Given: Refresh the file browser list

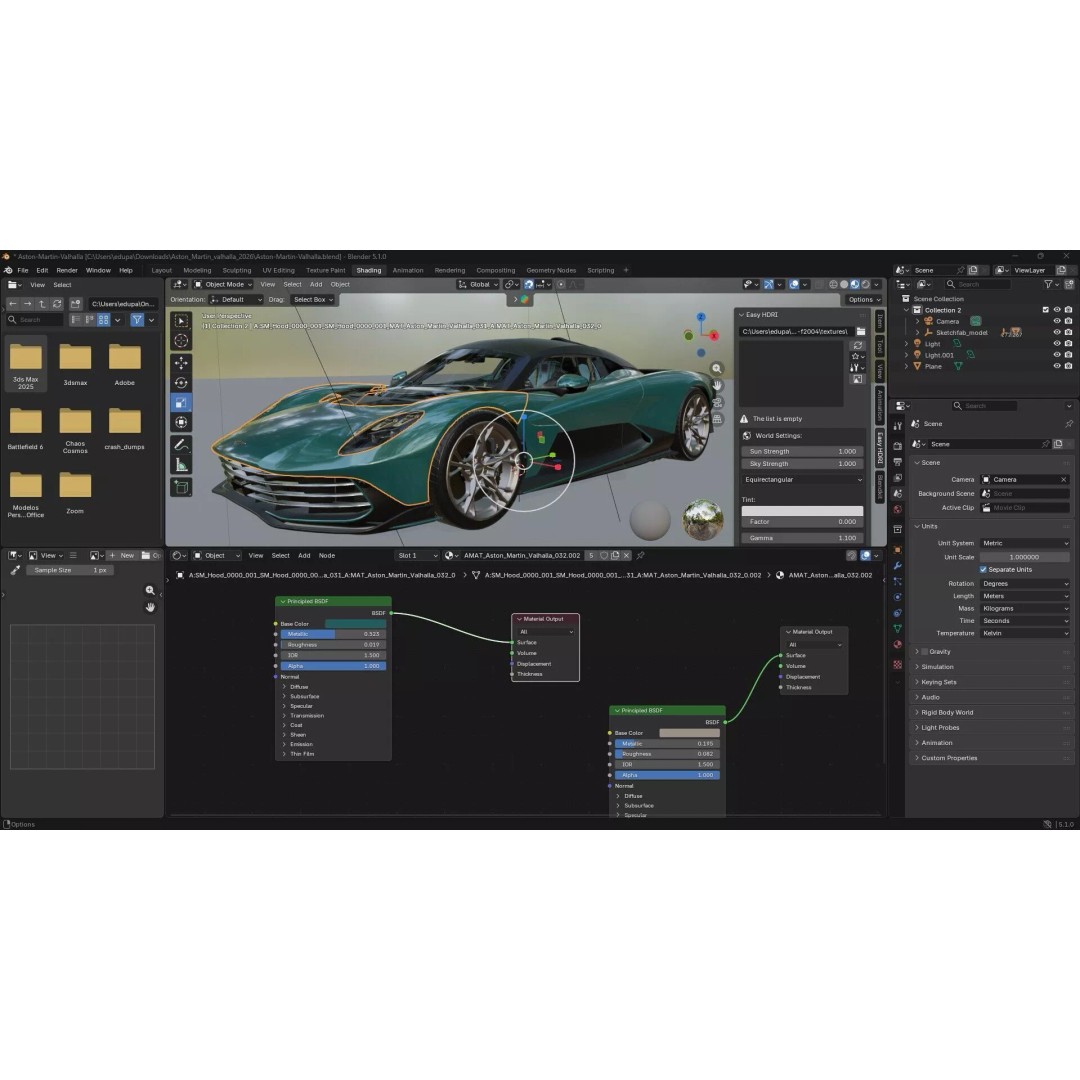Looking at the screenshot, I should click(57, 304).
